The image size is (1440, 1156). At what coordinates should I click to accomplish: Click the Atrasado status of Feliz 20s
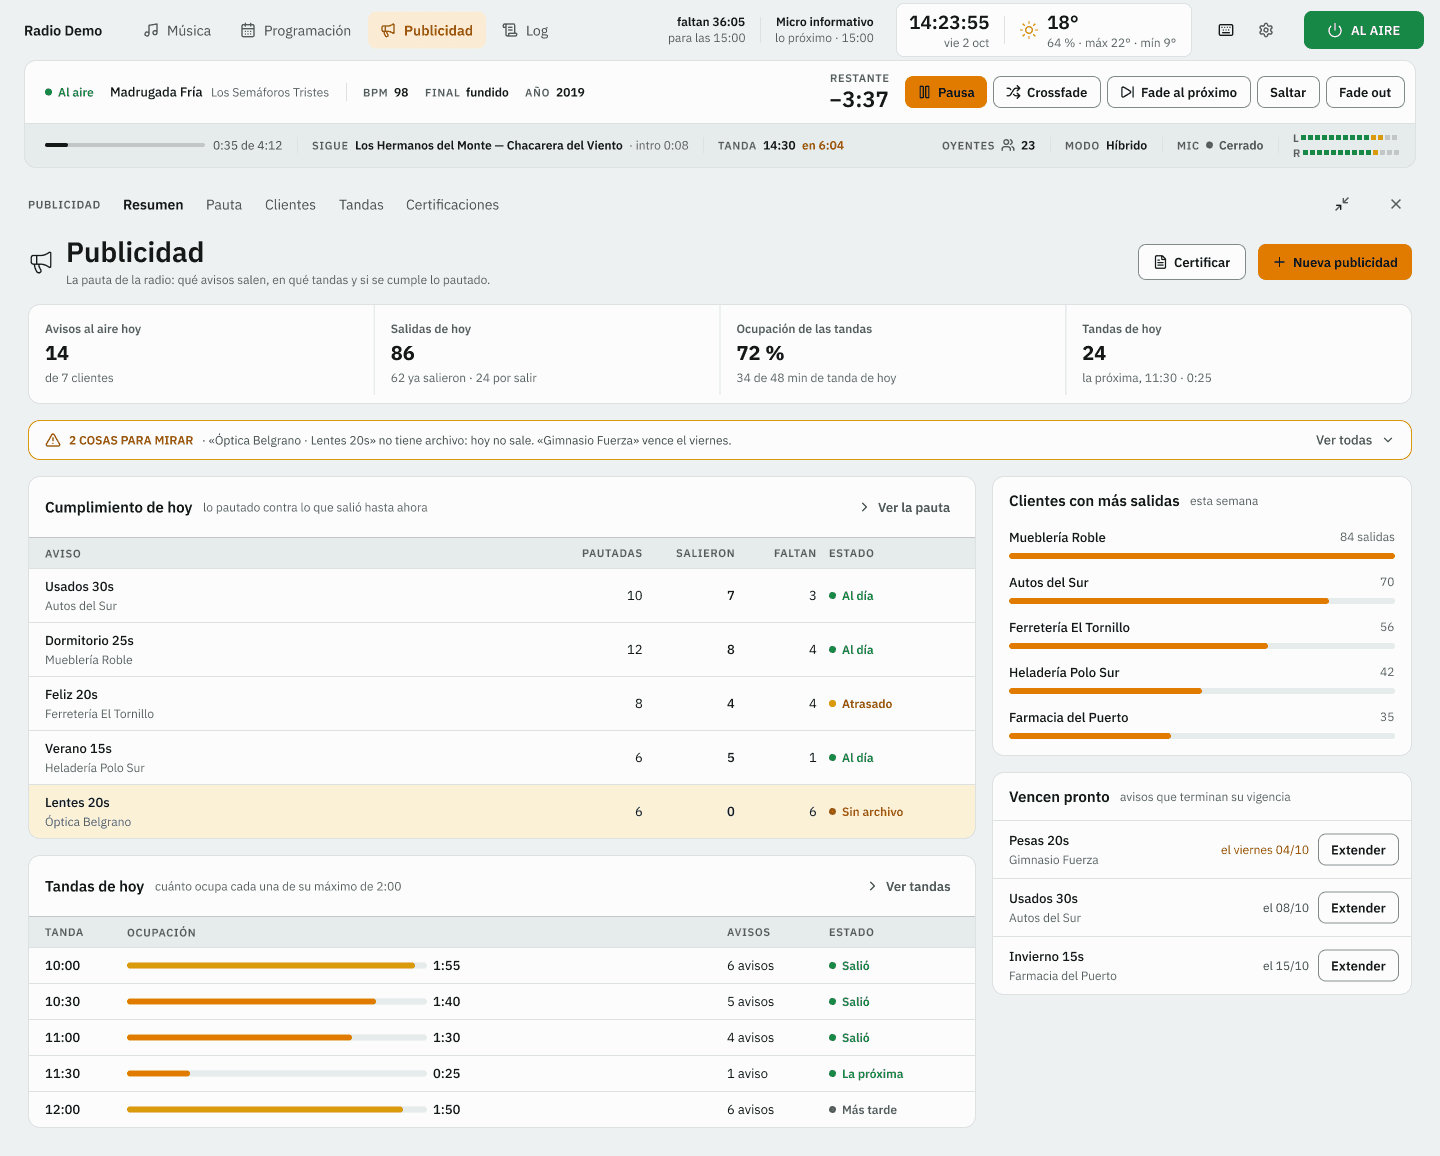tap(861, 704)
